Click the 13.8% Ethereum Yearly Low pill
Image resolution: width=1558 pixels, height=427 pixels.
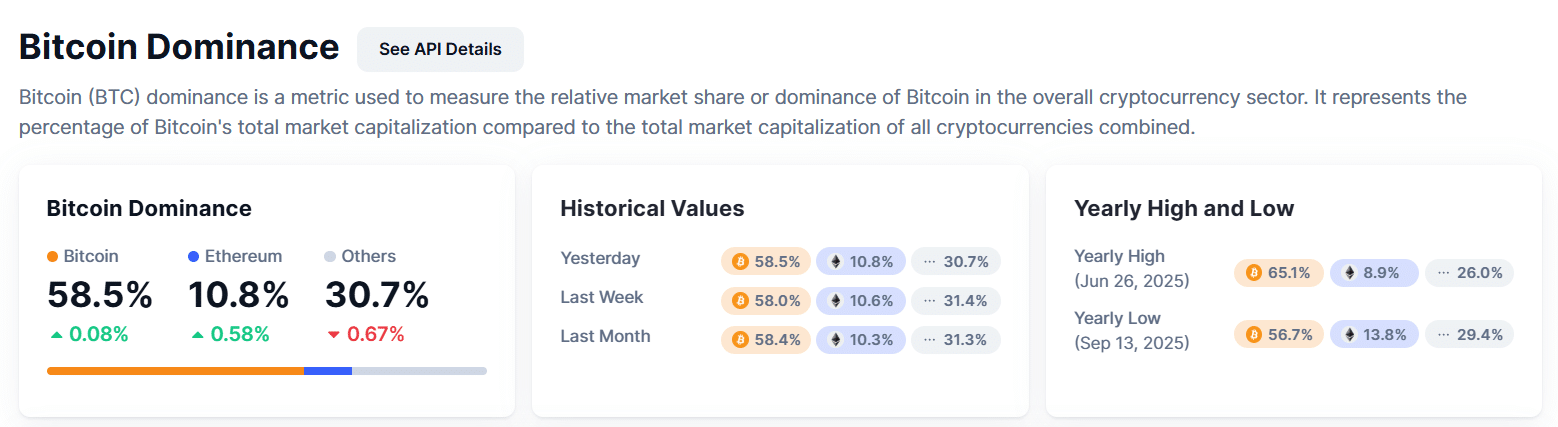pos(1374,335)
